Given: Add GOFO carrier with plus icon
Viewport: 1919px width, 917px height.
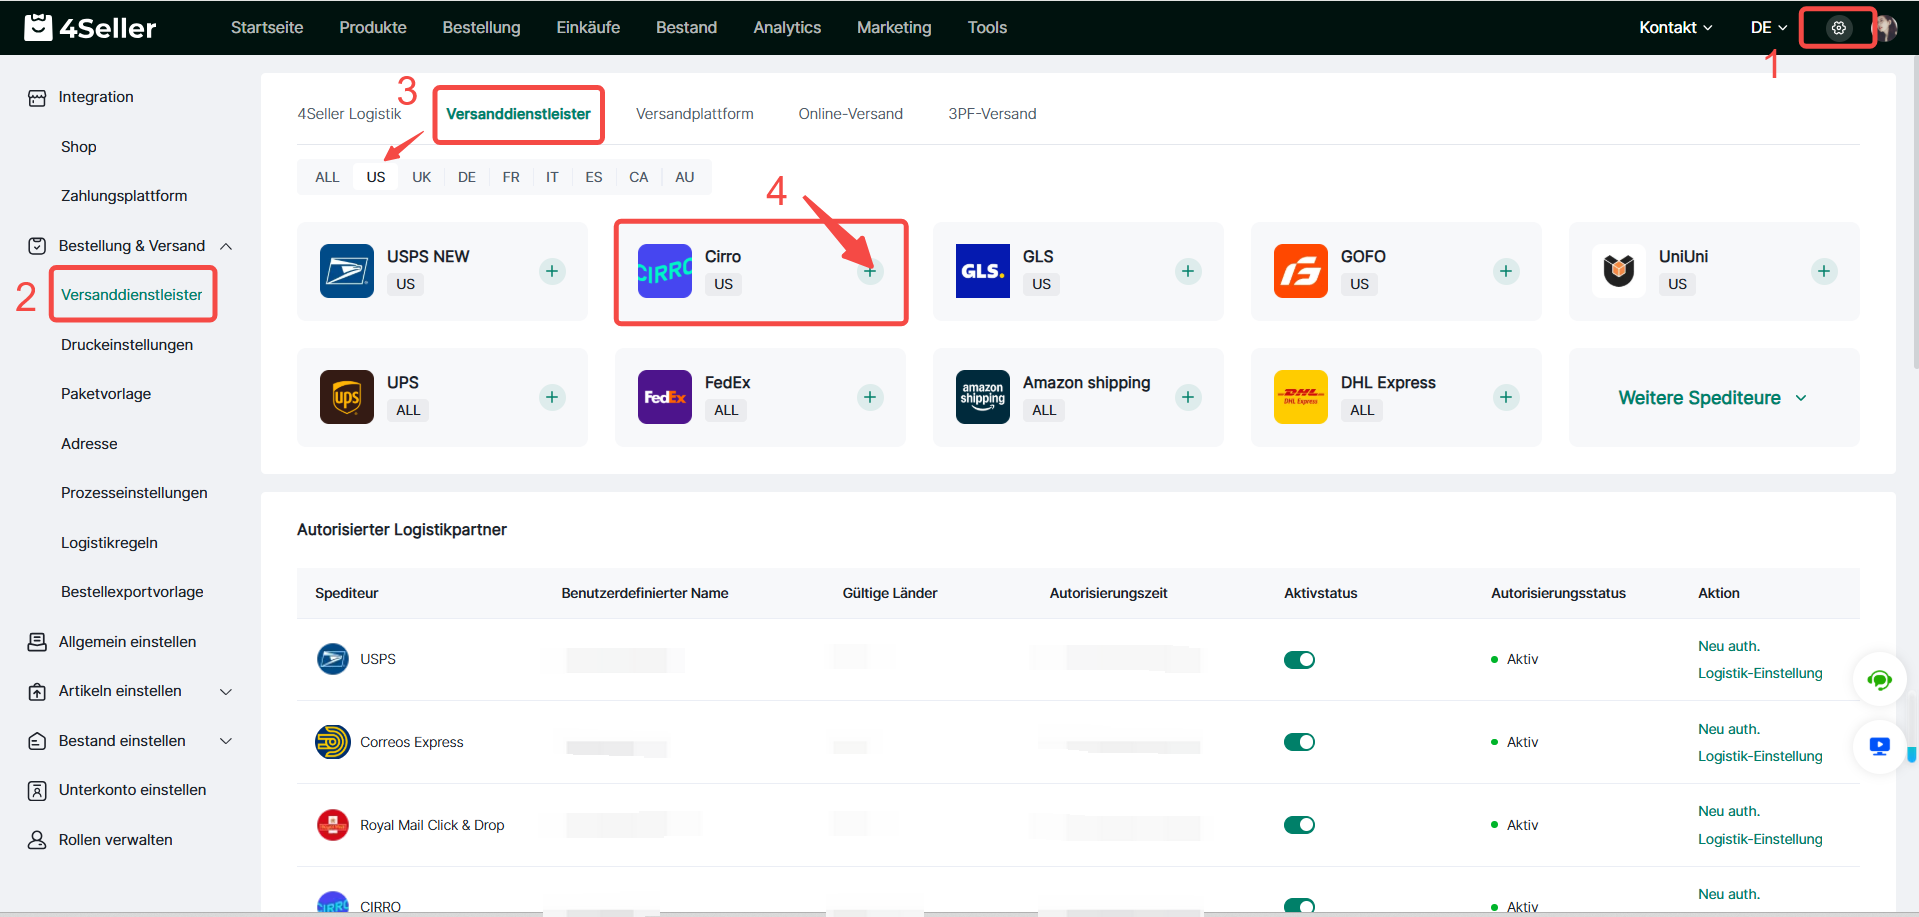Looking at the screenshot, I should point(1506,271).
